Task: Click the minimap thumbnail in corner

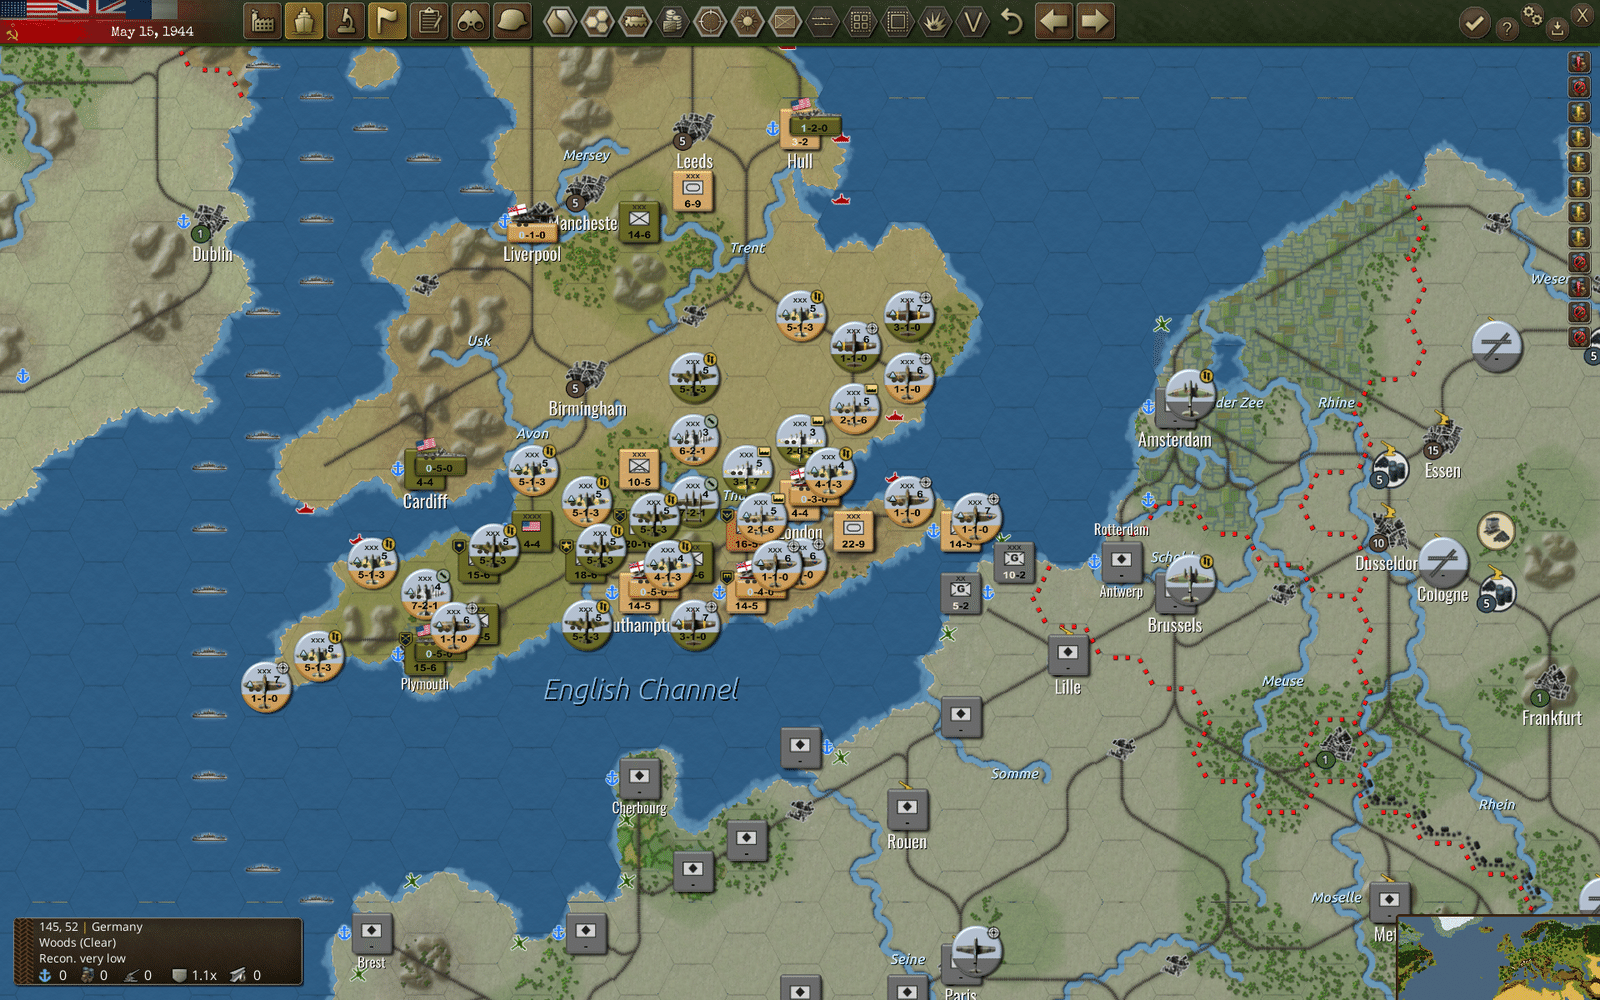Action: (1498, 957)
